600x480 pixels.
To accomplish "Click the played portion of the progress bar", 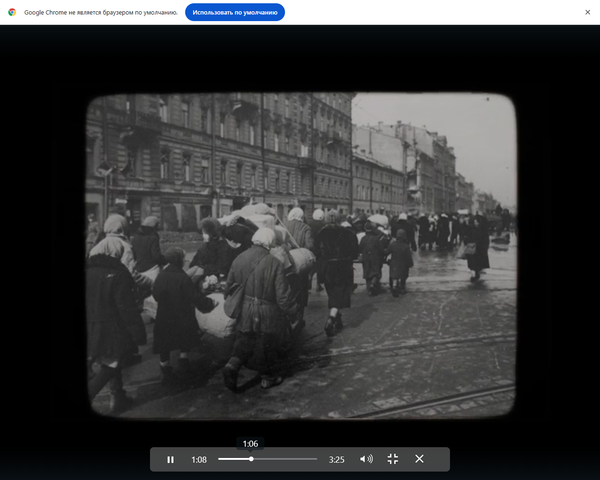I will [232, 459].
